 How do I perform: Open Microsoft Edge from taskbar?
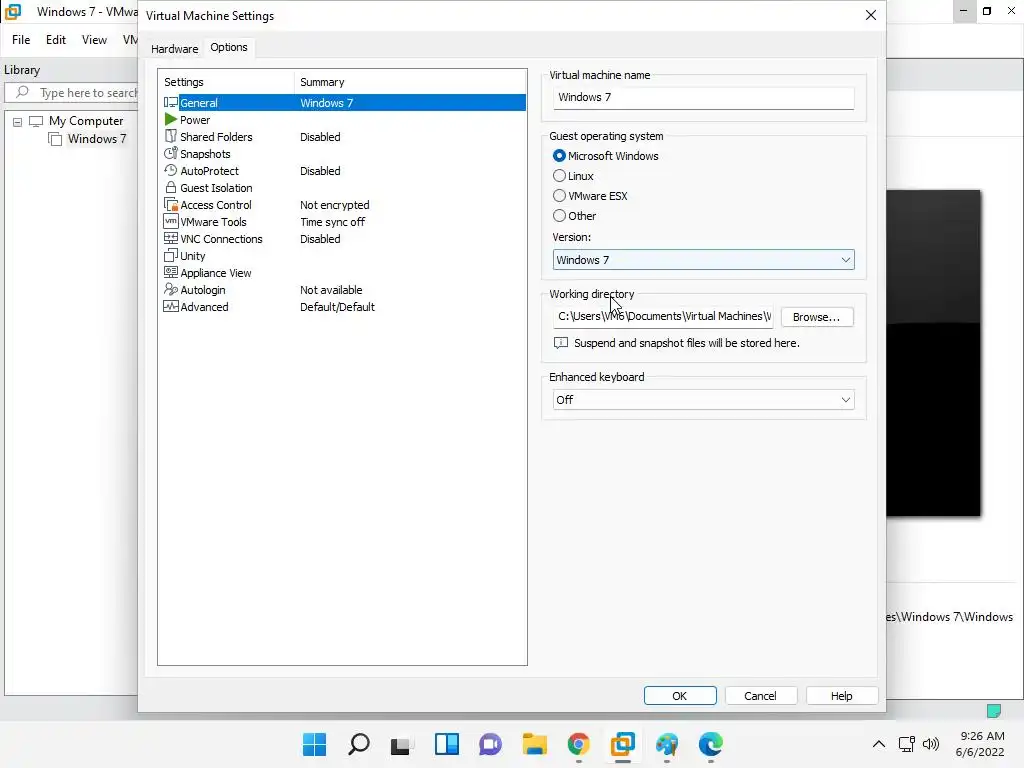click(x=711, y=744)
